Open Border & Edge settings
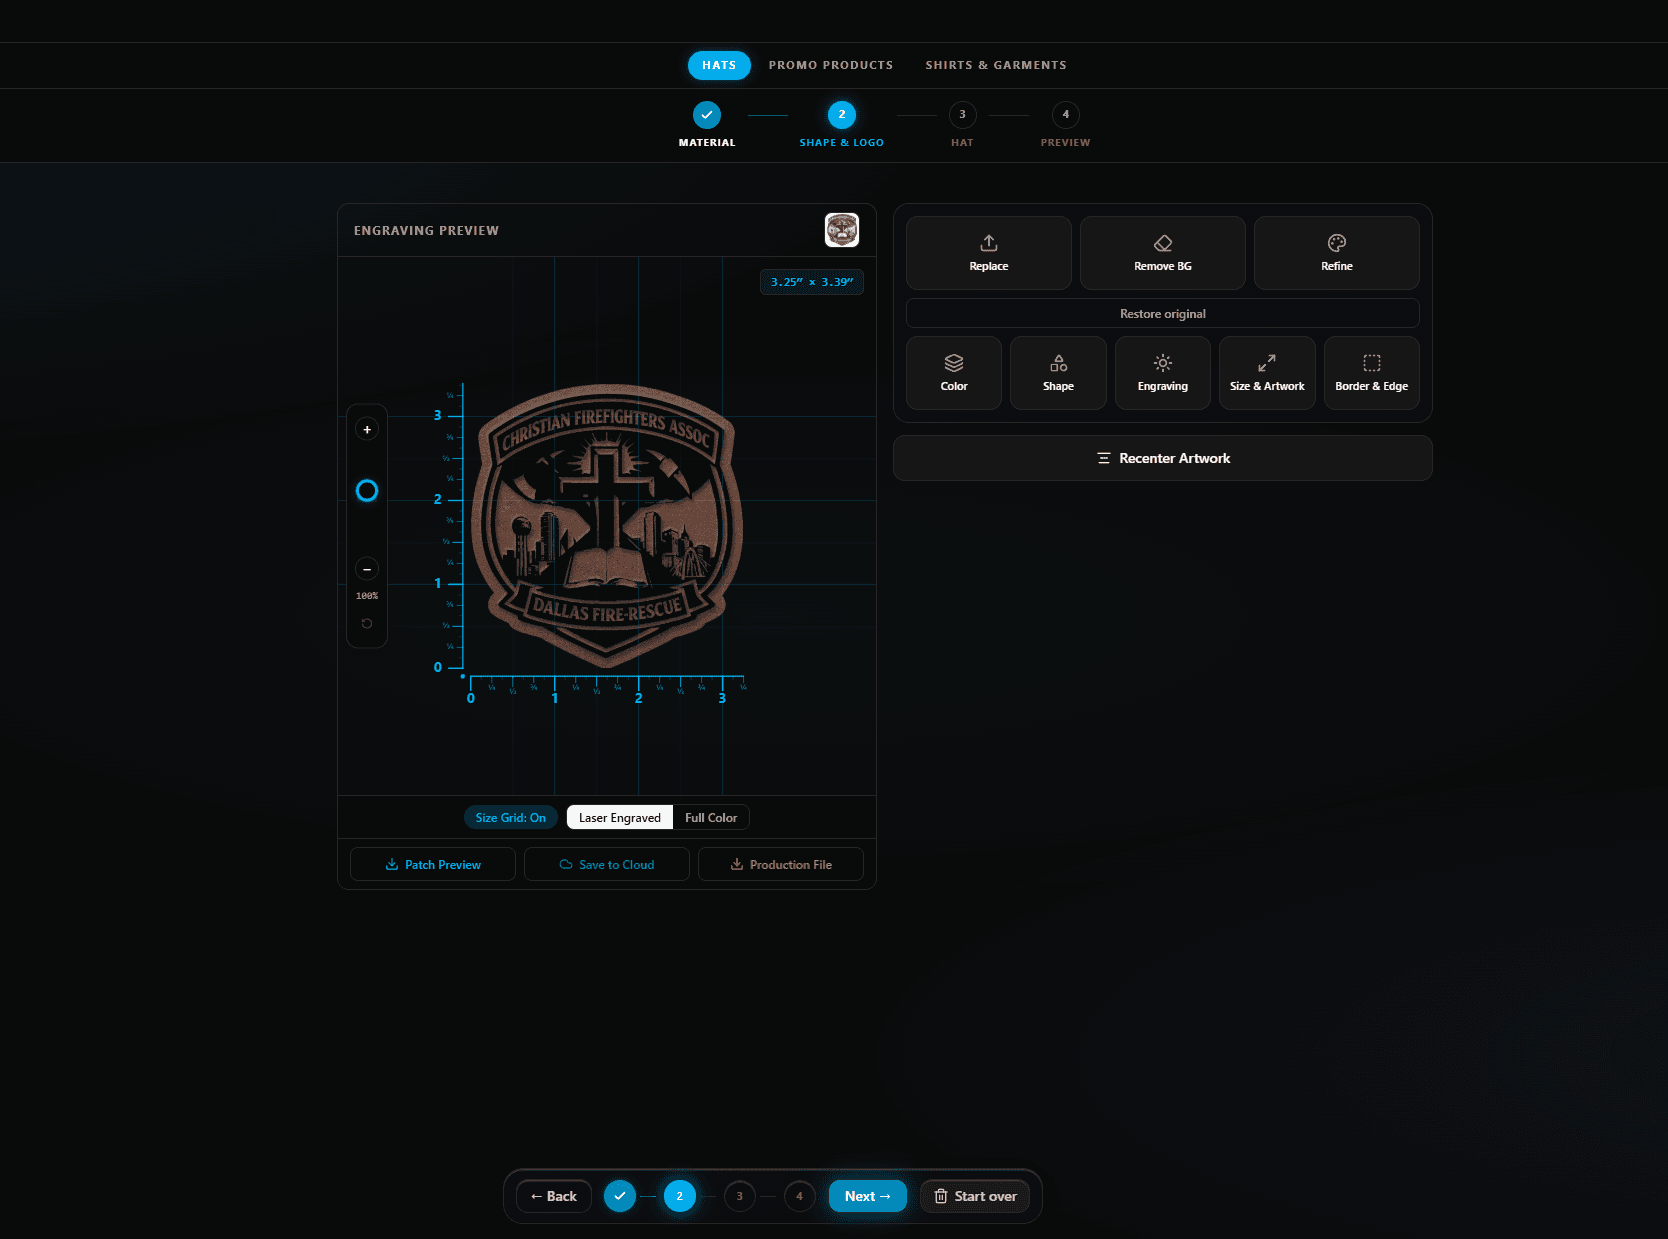The height and width of the screenshot is (1239, 1668). tap(1371, 373)
